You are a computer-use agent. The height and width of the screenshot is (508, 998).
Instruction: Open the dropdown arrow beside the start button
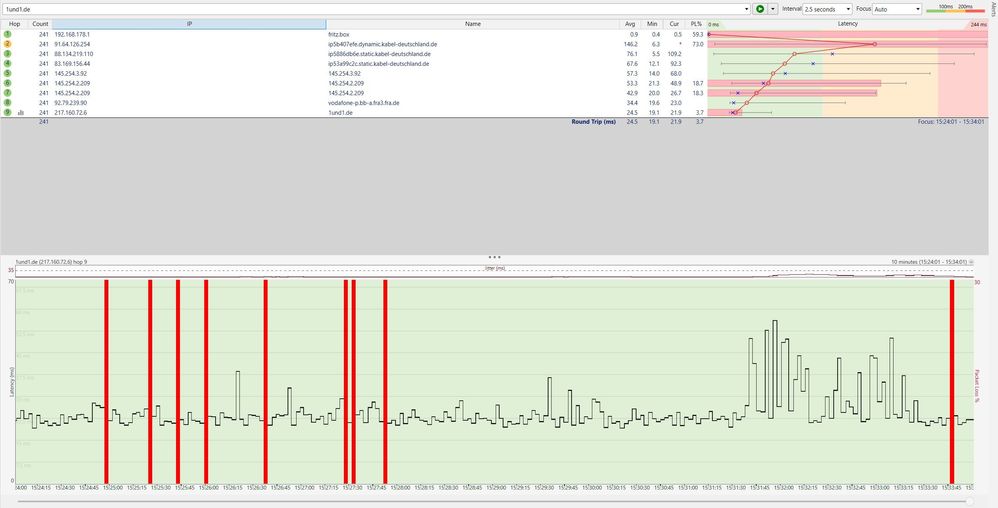[x=773, y=8]
